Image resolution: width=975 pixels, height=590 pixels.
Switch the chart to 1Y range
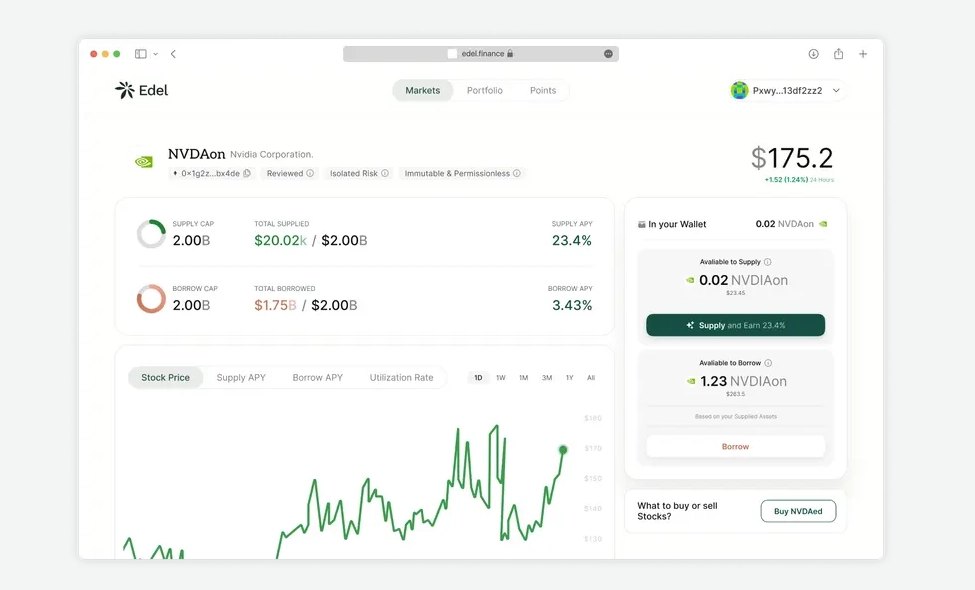[x=569, y=377]
